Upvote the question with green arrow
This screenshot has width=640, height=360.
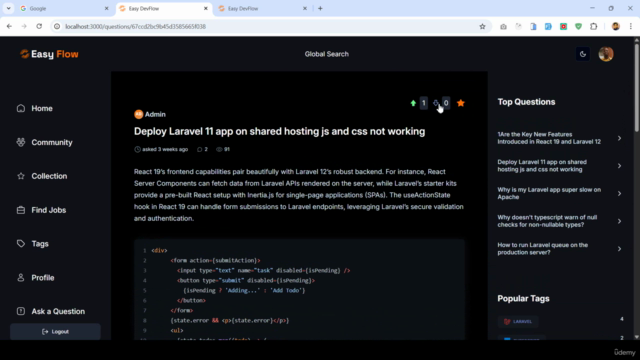pos(413,103)
